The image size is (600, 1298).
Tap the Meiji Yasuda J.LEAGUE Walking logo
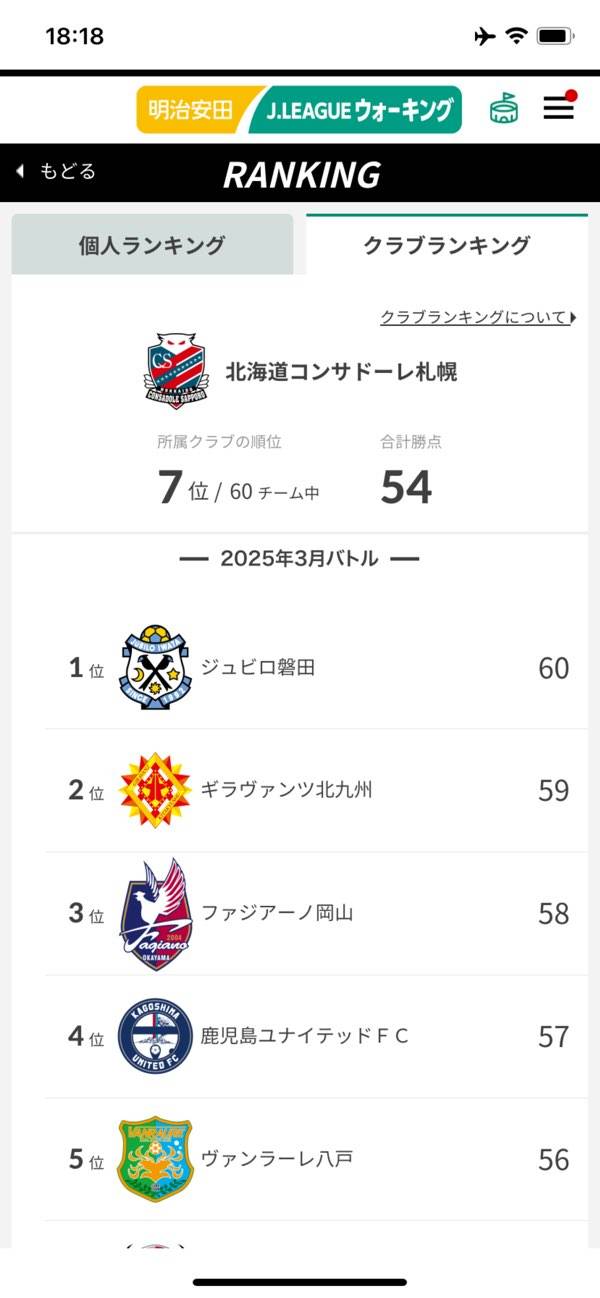299,110
